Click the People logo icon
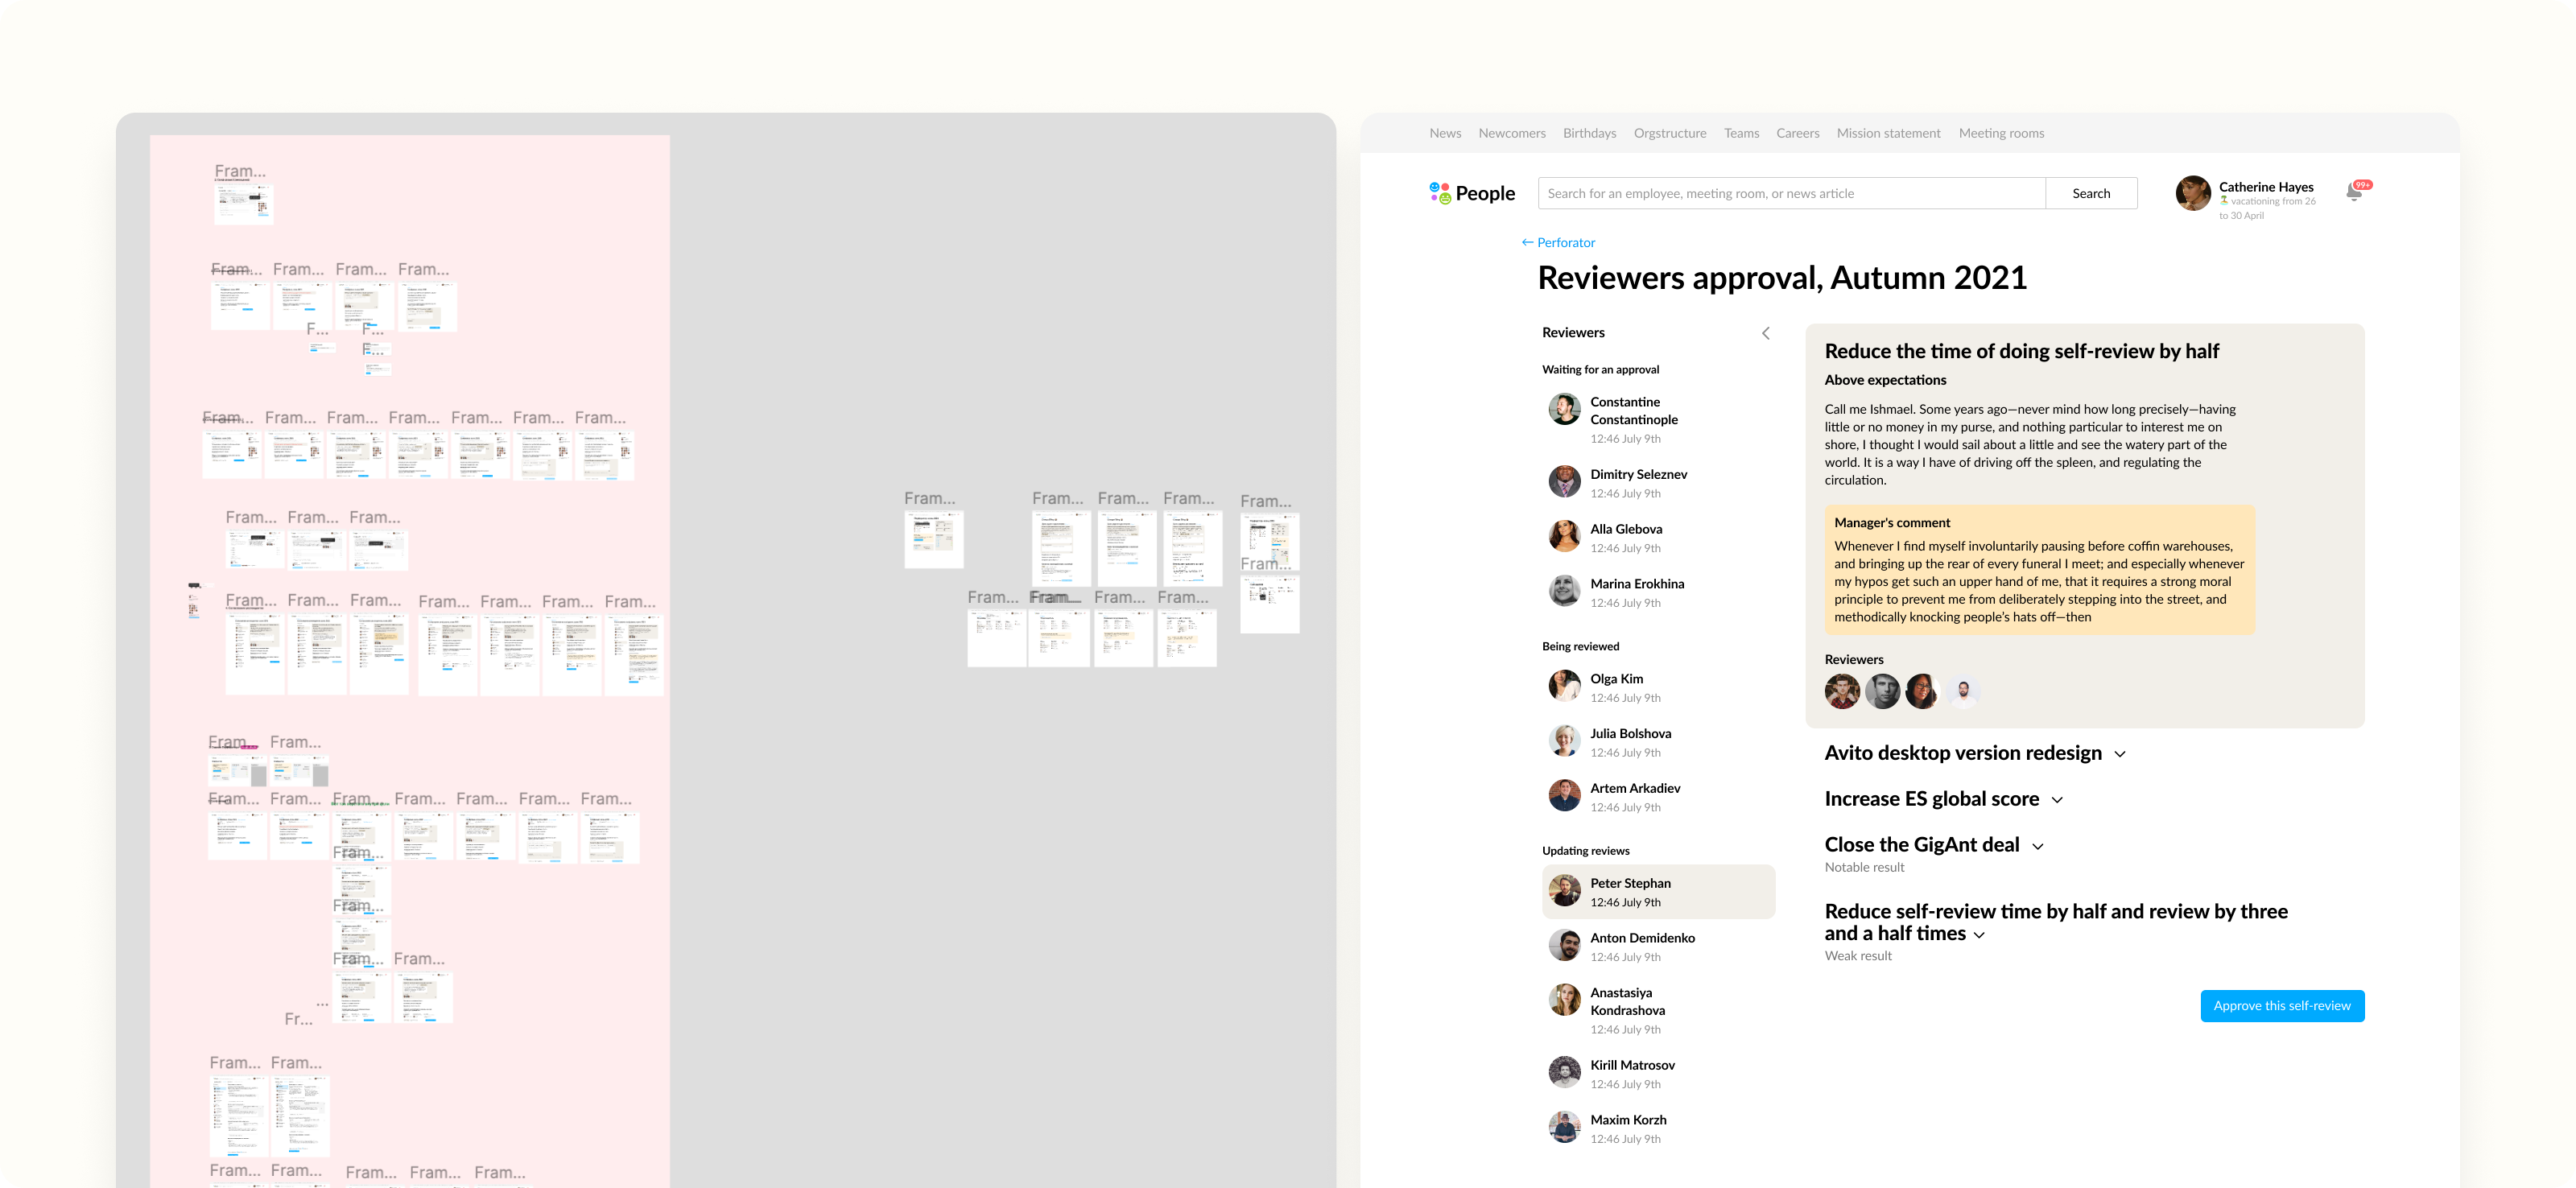This screenshot has height=1188, width=2576. 1440,193
